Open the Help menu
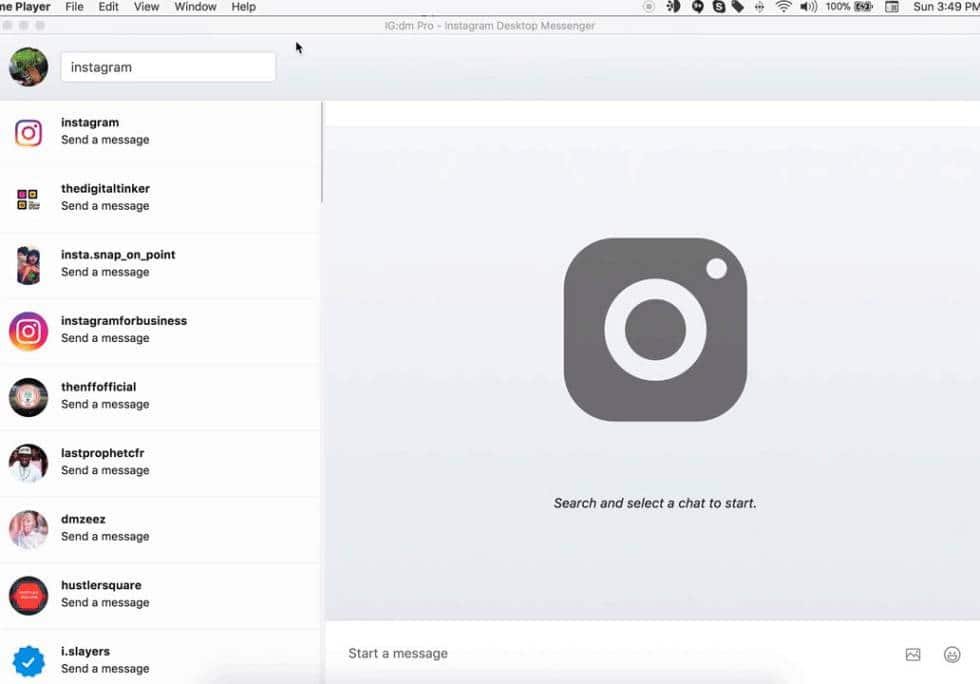The width and height of the screenshot is (980, 684). click(243, 7)
